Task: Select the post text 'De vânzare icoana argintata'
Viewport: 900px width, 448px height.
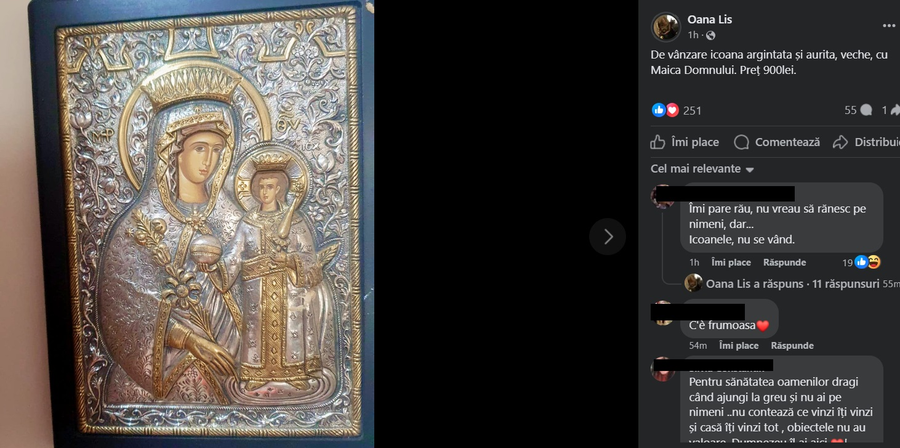Action: coord(721,55)
